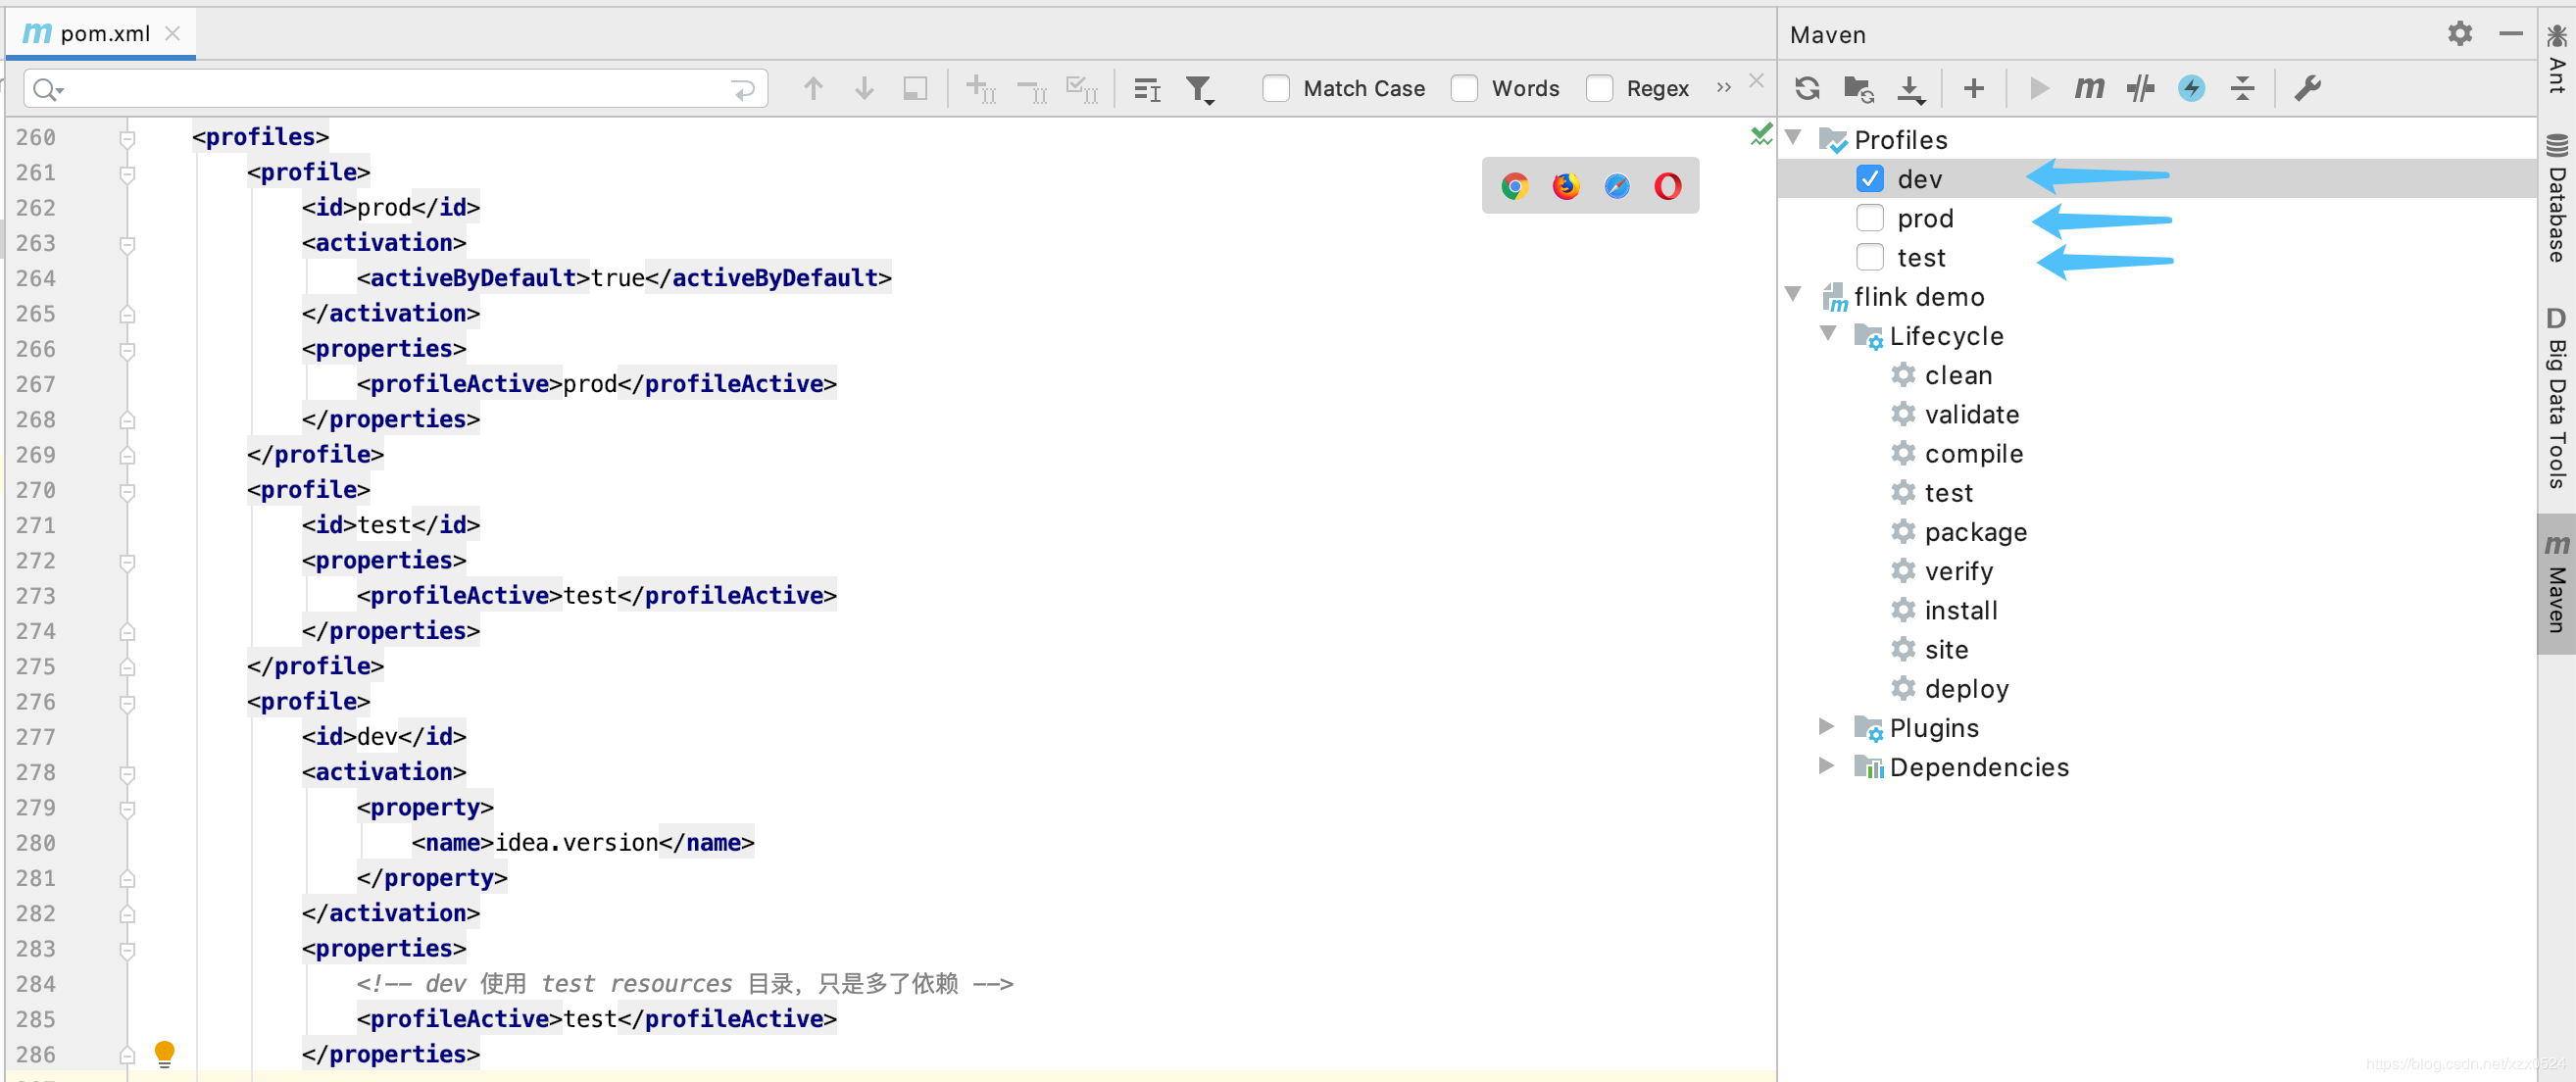Uncheck the dev Maven profile

(x=1869, y=179)
